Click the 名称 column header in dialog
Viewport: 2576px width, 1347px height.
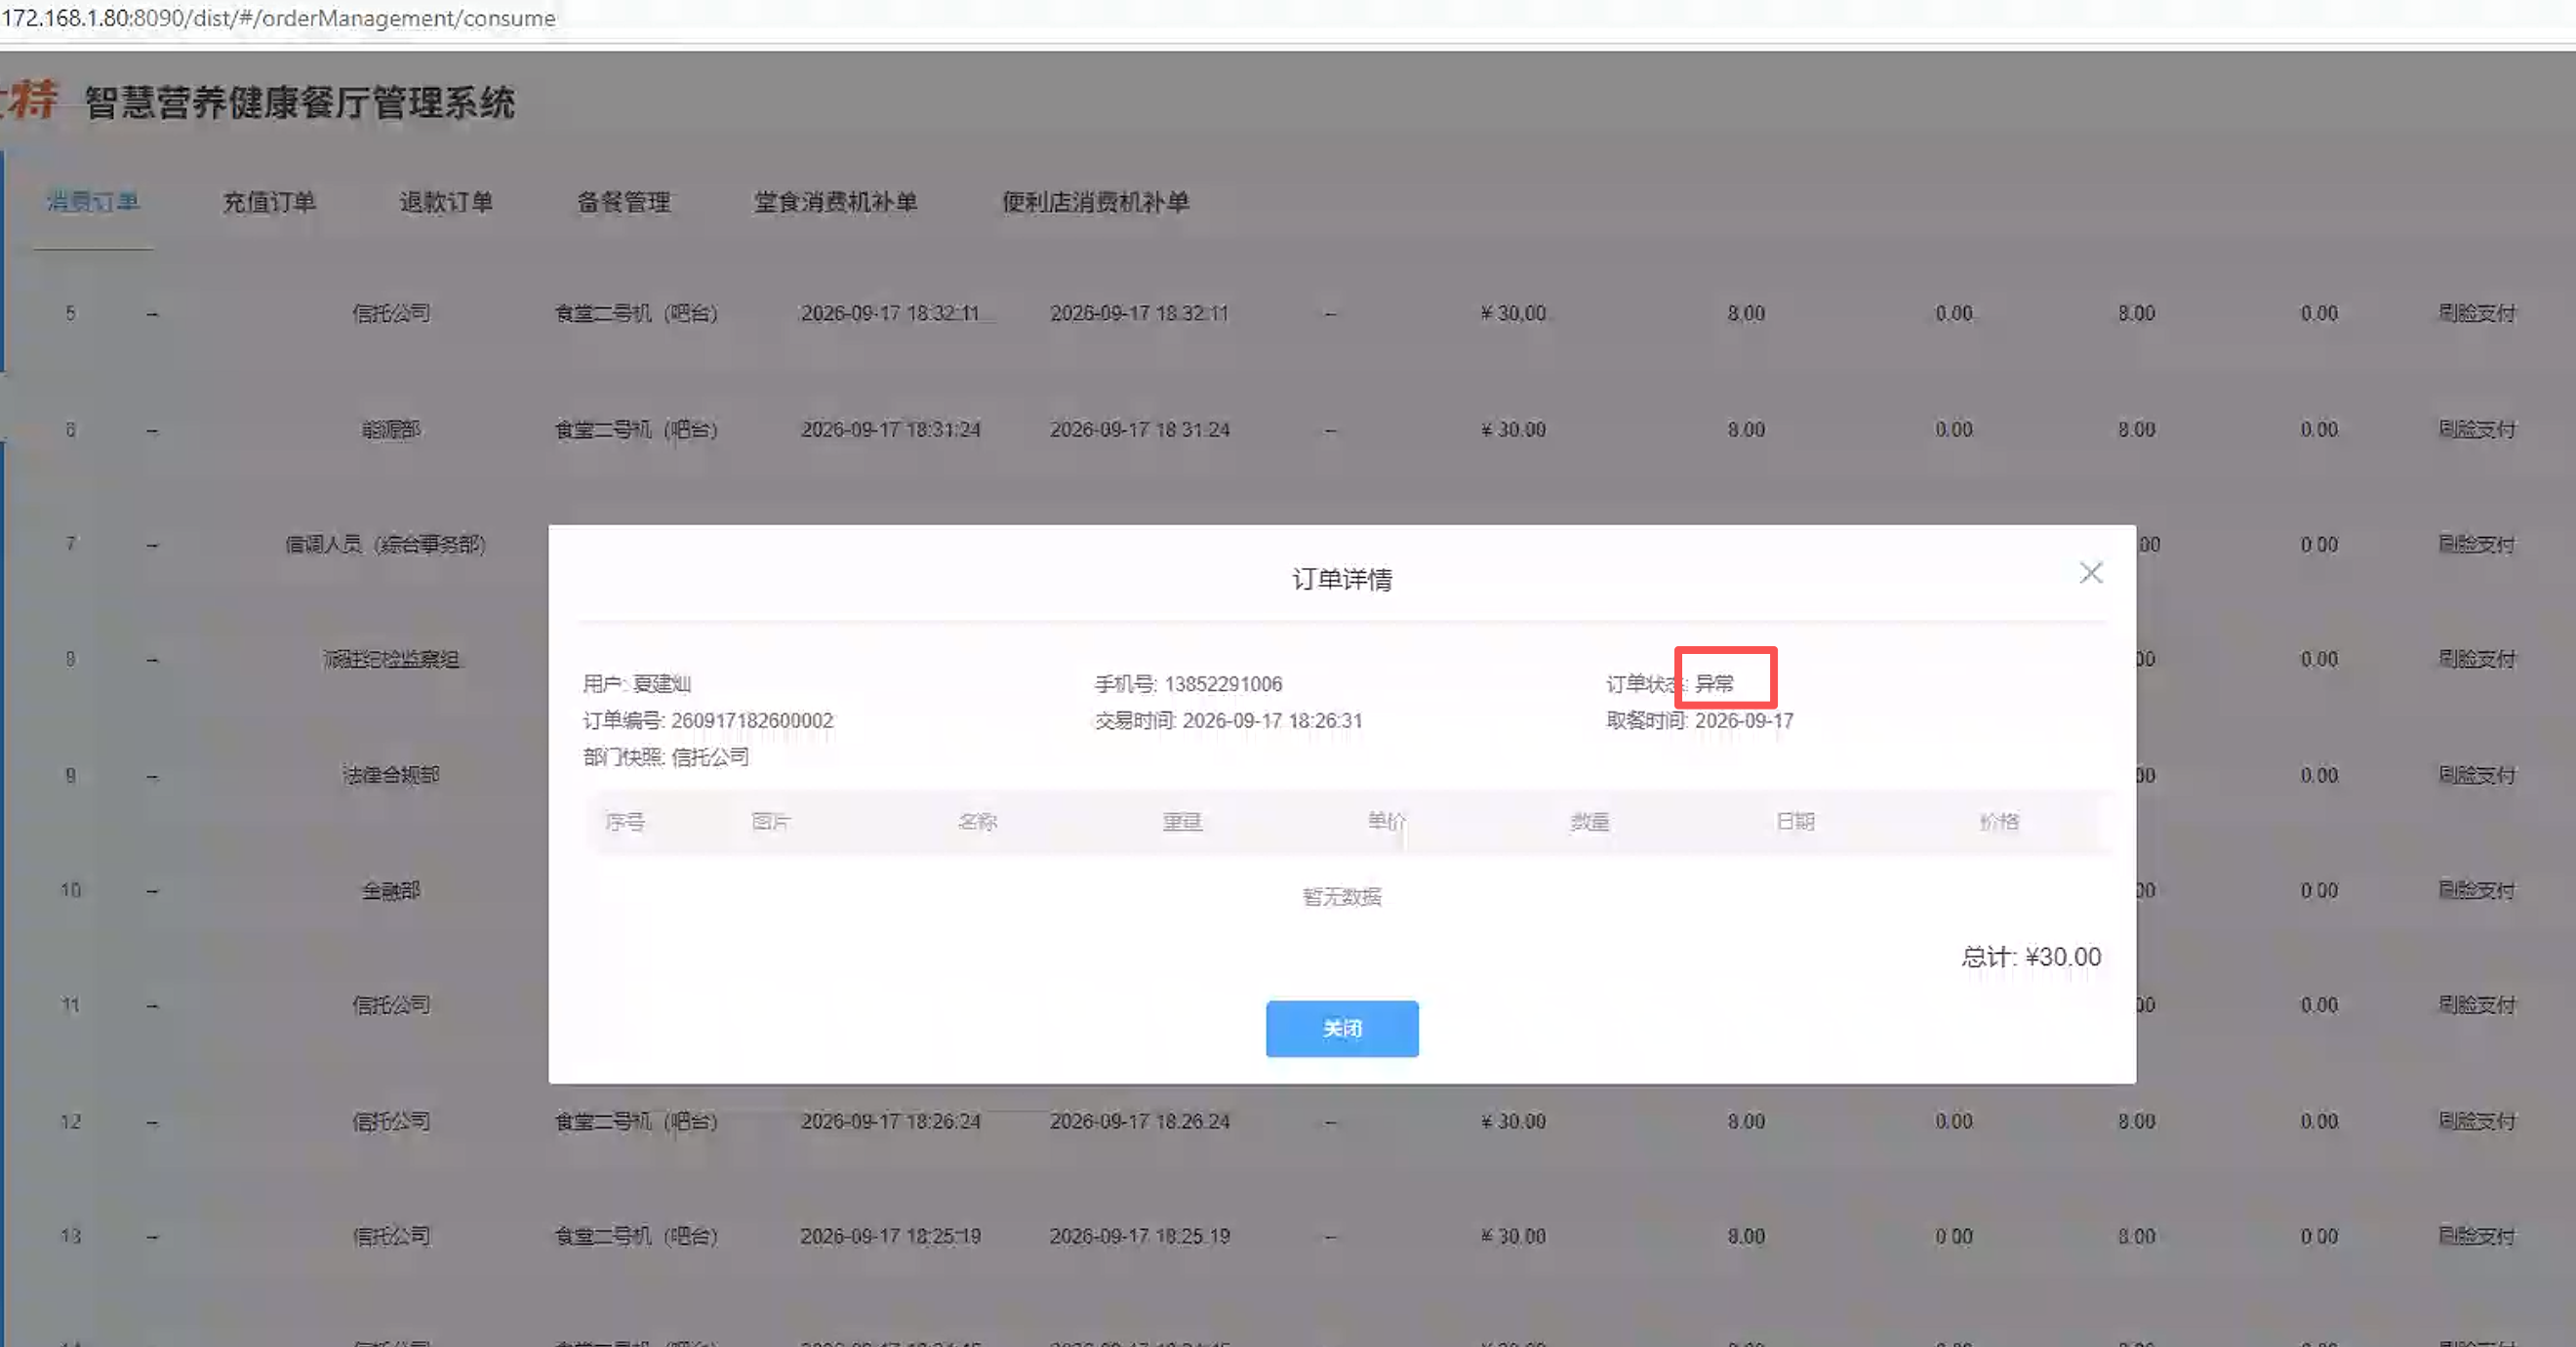[976, 821]
